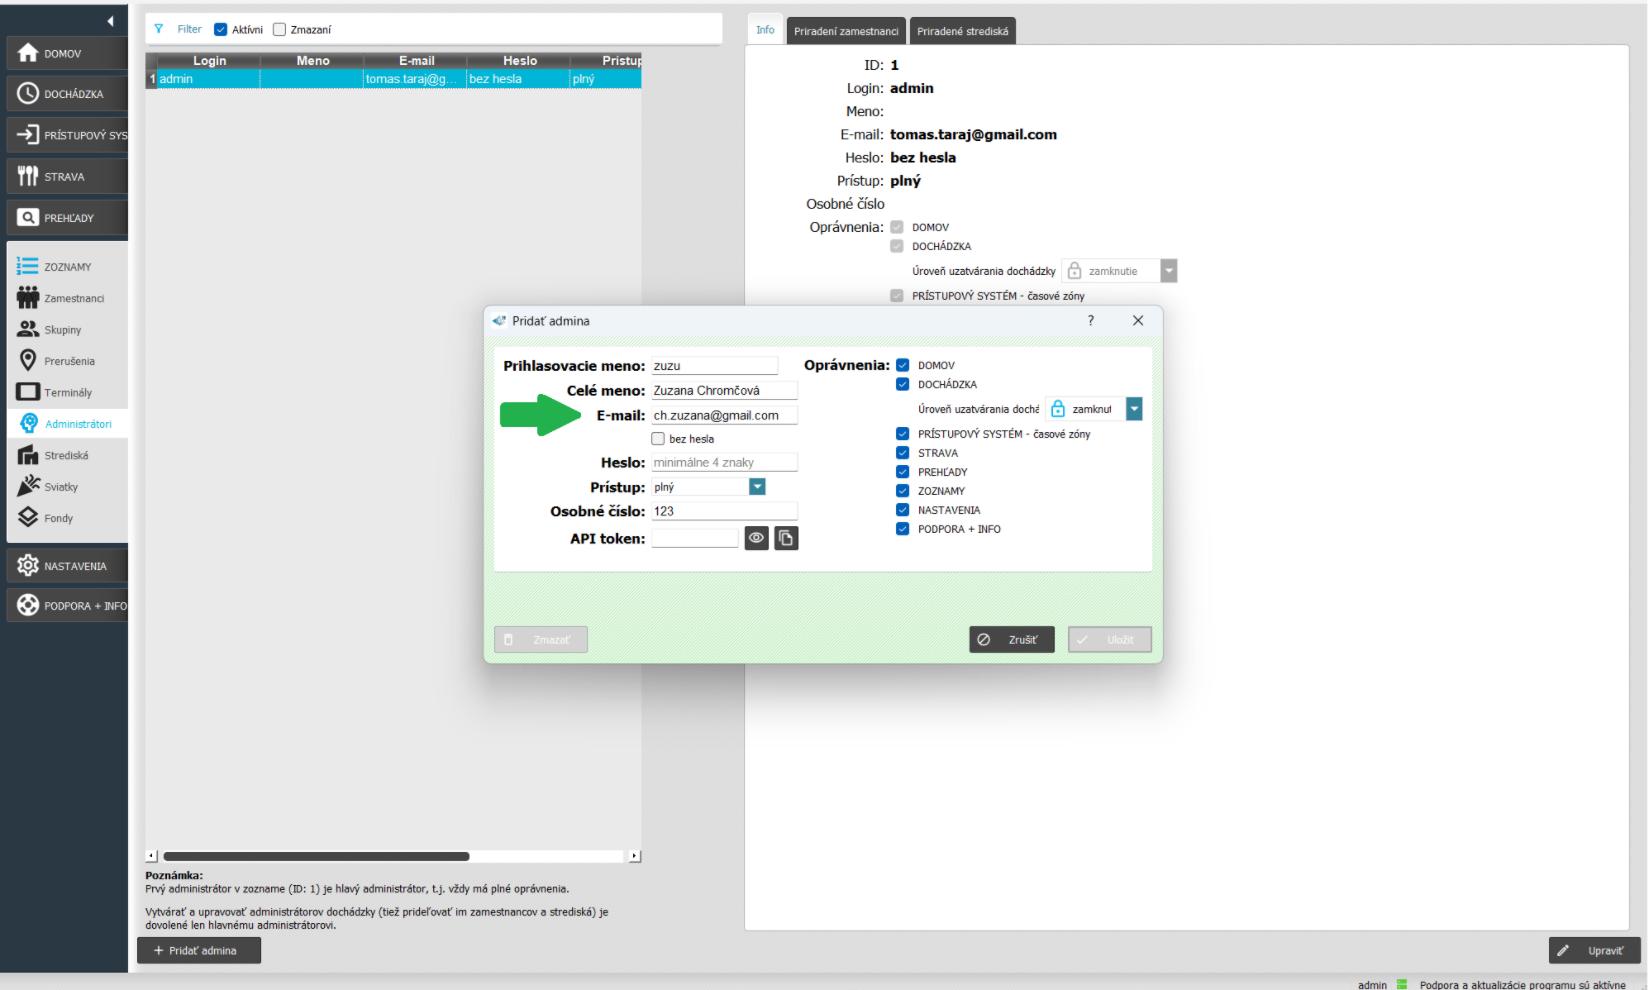This screenshot has height=990, width=1648.
Task: Open Terminály list in sidebar
Action: pos(67,392)
